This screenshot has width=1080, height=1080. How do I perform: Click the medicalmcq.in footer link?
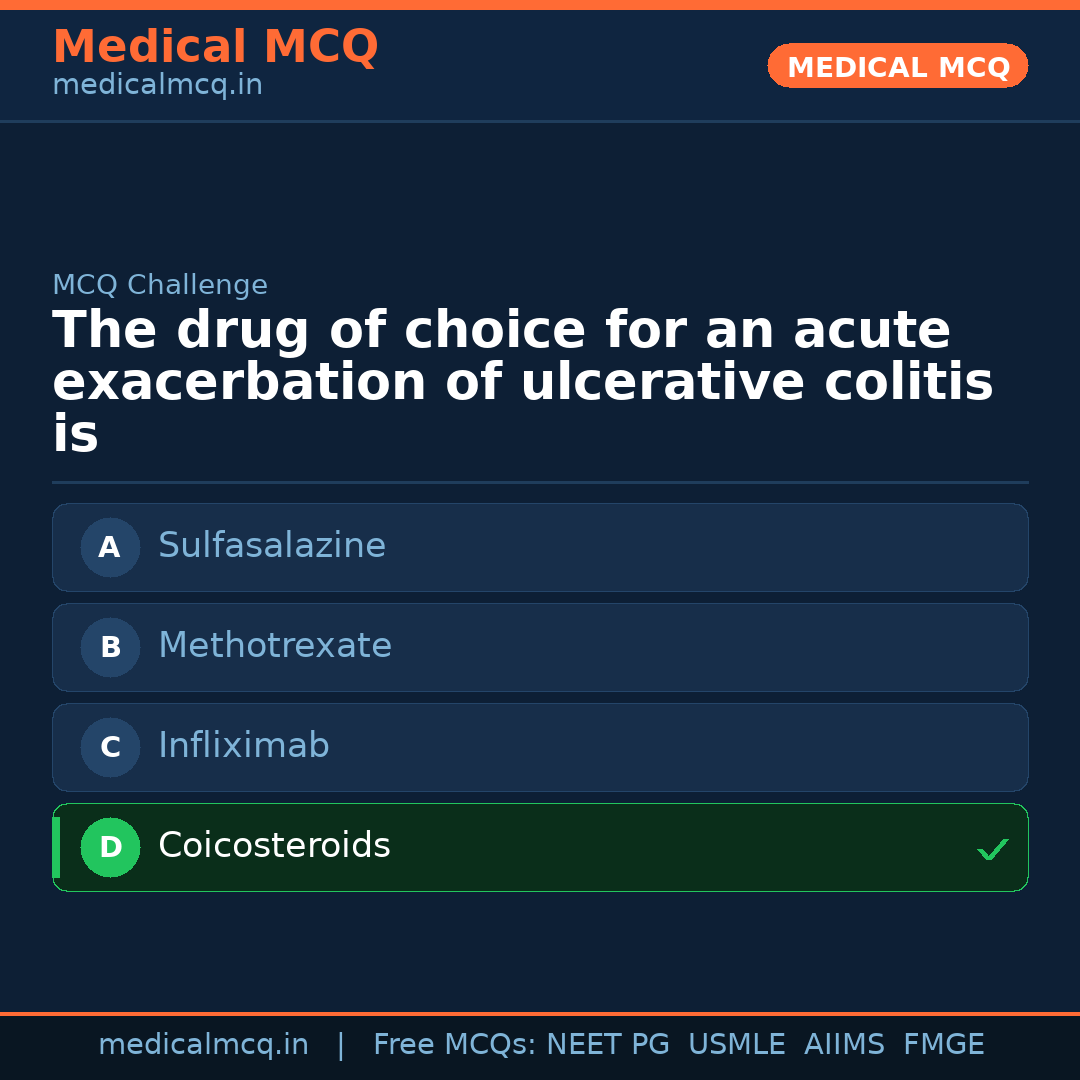point(204,1043)
